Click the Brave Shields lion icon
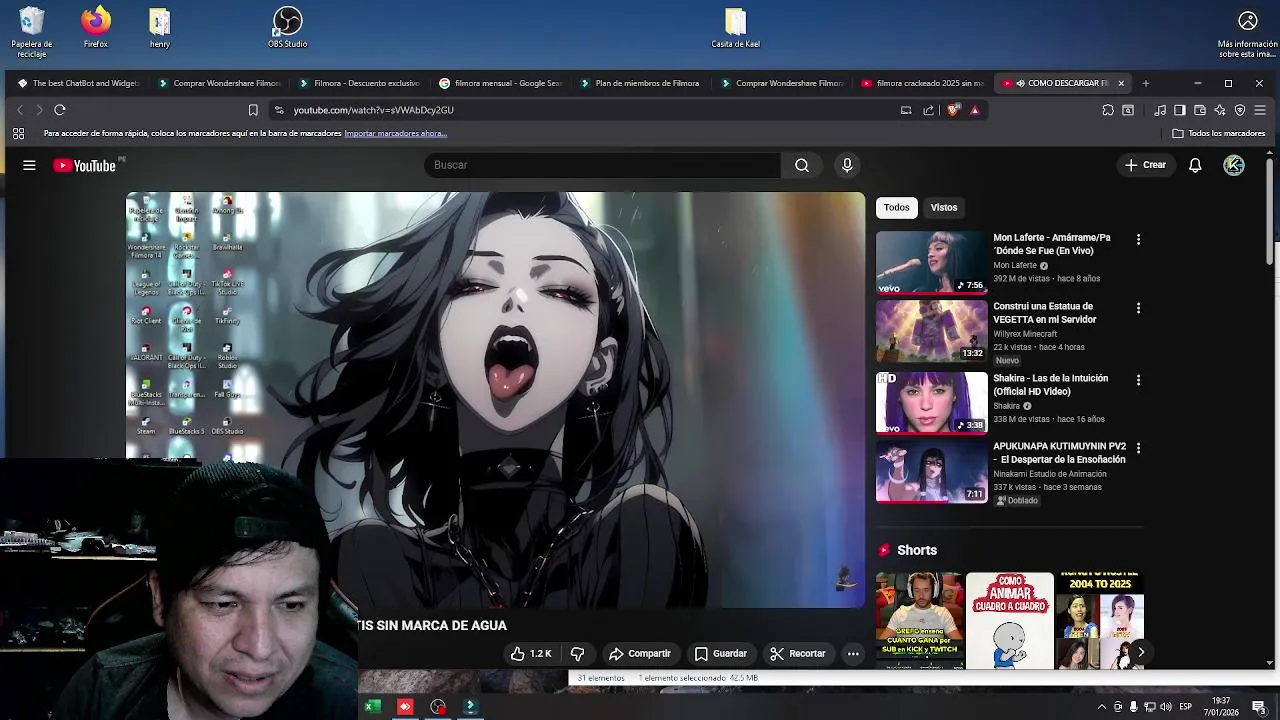This screenshot has width=1280, height=720. [x=953, y=110]
